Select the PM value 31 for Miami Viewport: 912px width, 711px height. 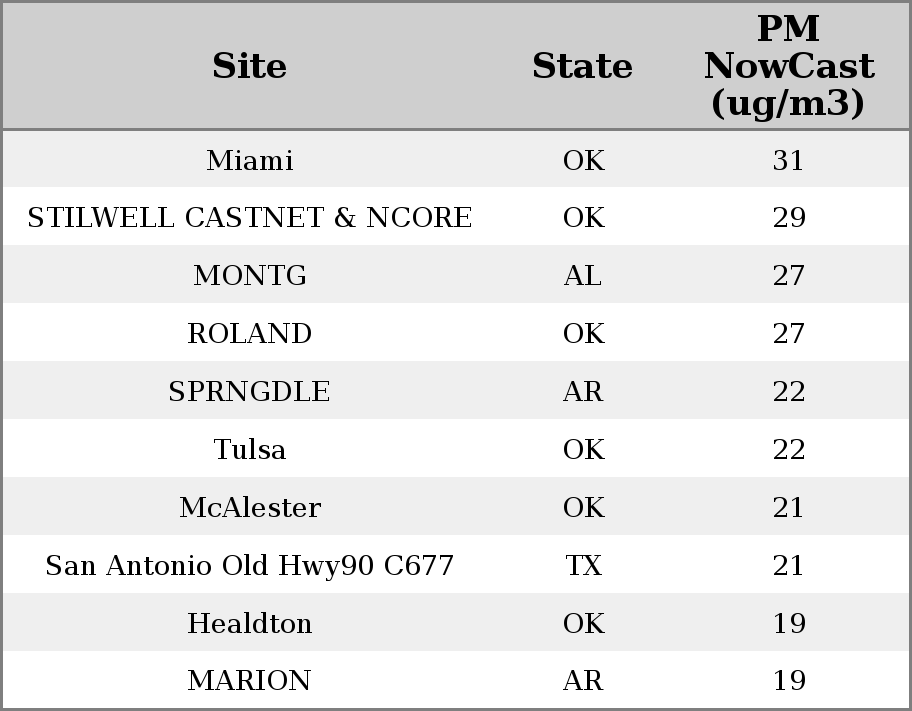788,160
